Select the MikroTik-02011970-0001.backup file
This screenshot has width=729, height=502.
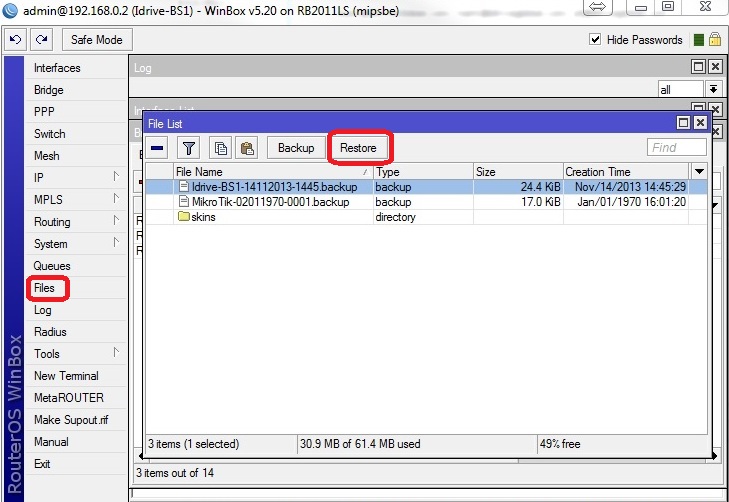[x=263, y=201]
